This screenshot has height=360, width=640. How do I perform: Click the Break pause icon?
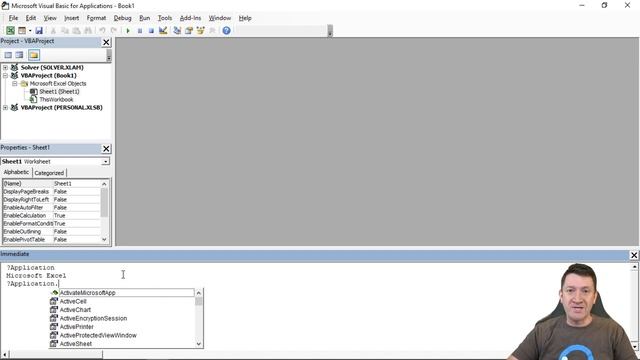point(140,31)
